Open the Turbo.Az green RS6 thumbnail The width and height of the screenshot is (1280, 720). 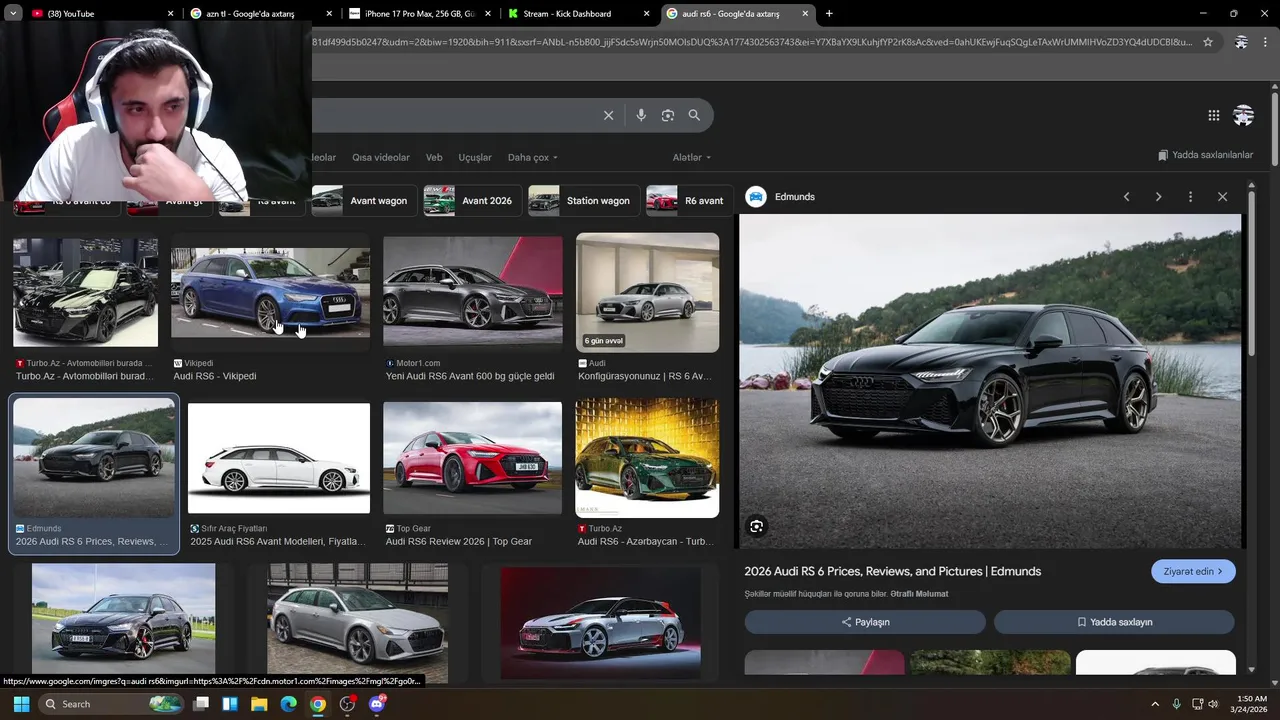pyautogui.click(x=647, y=458)
